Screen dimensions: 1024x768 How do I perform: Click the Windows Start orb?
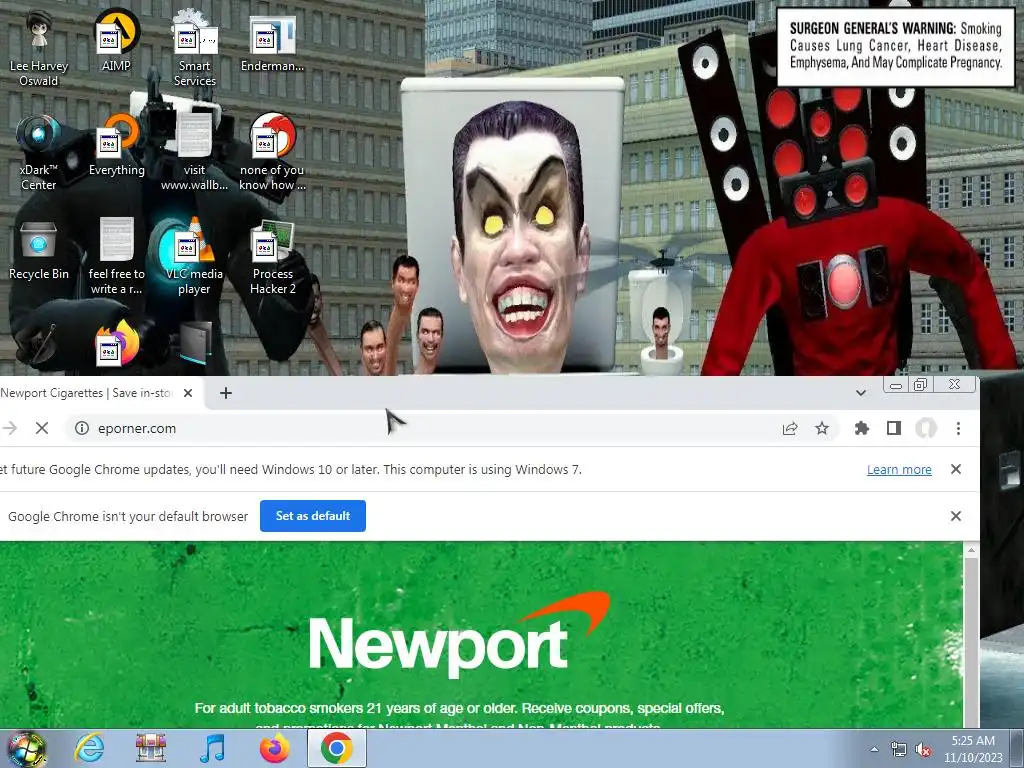(26, 748)
